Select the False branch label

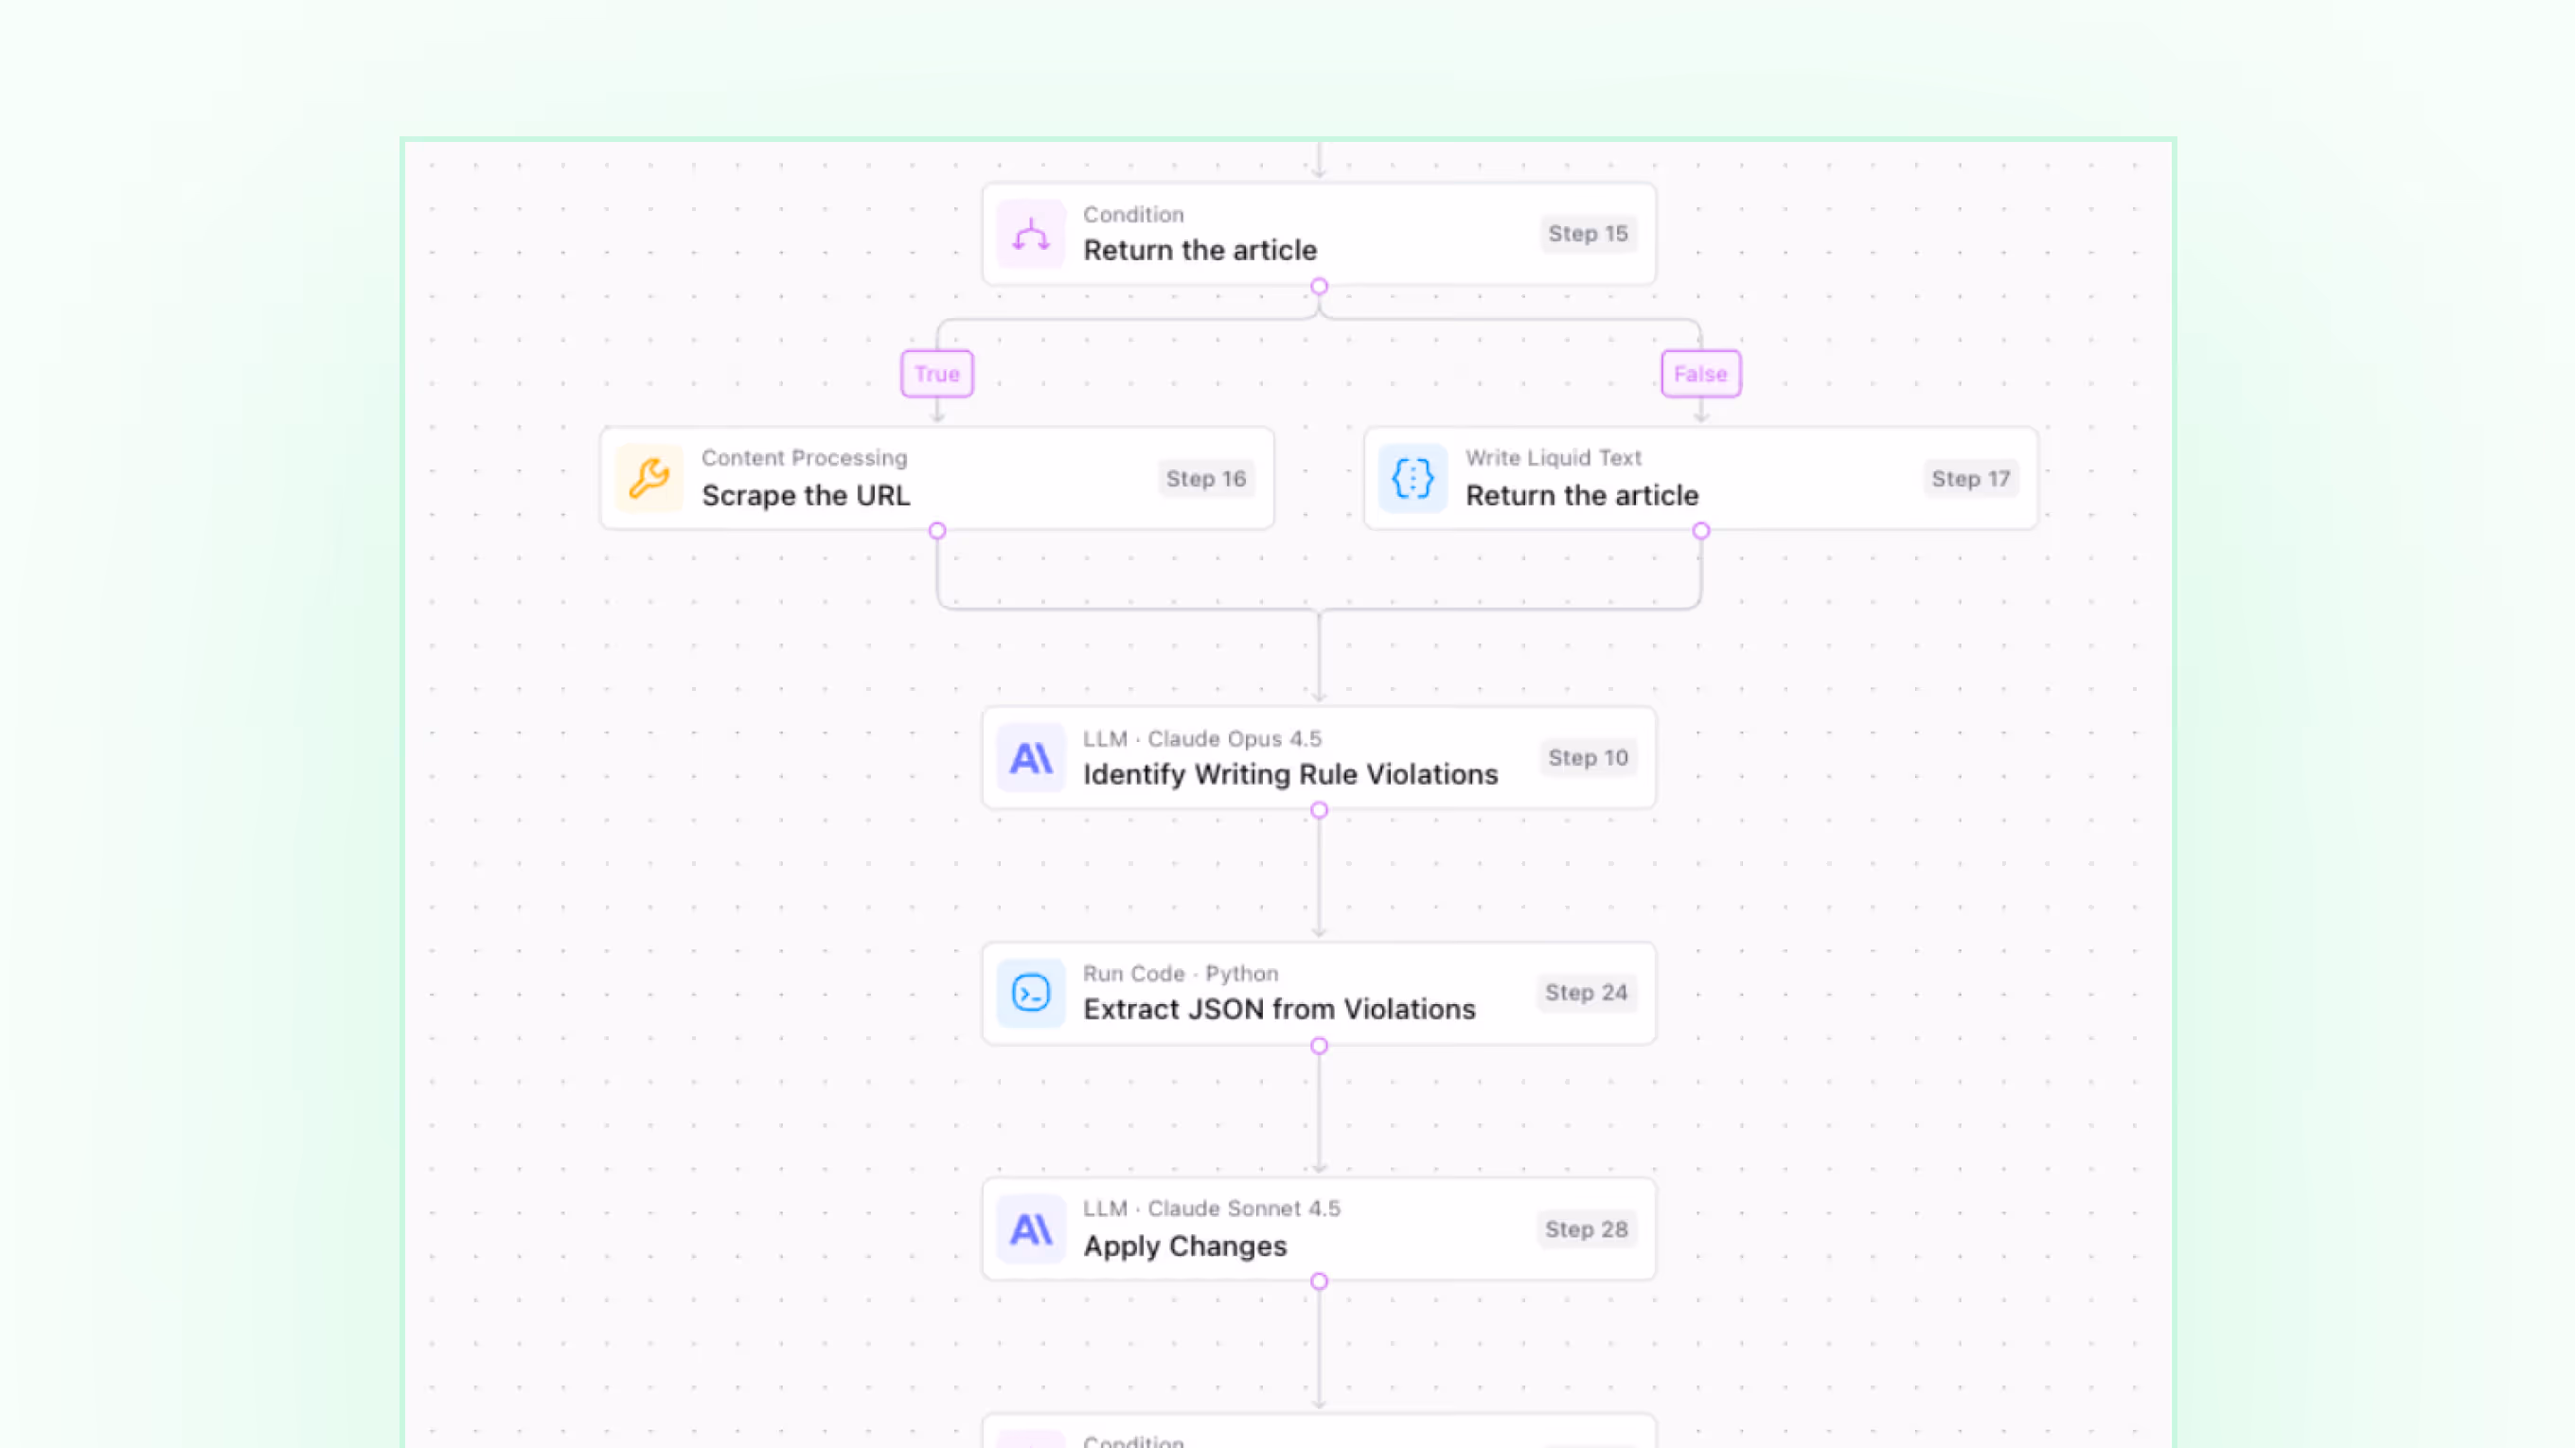[x=1700, y=374]
